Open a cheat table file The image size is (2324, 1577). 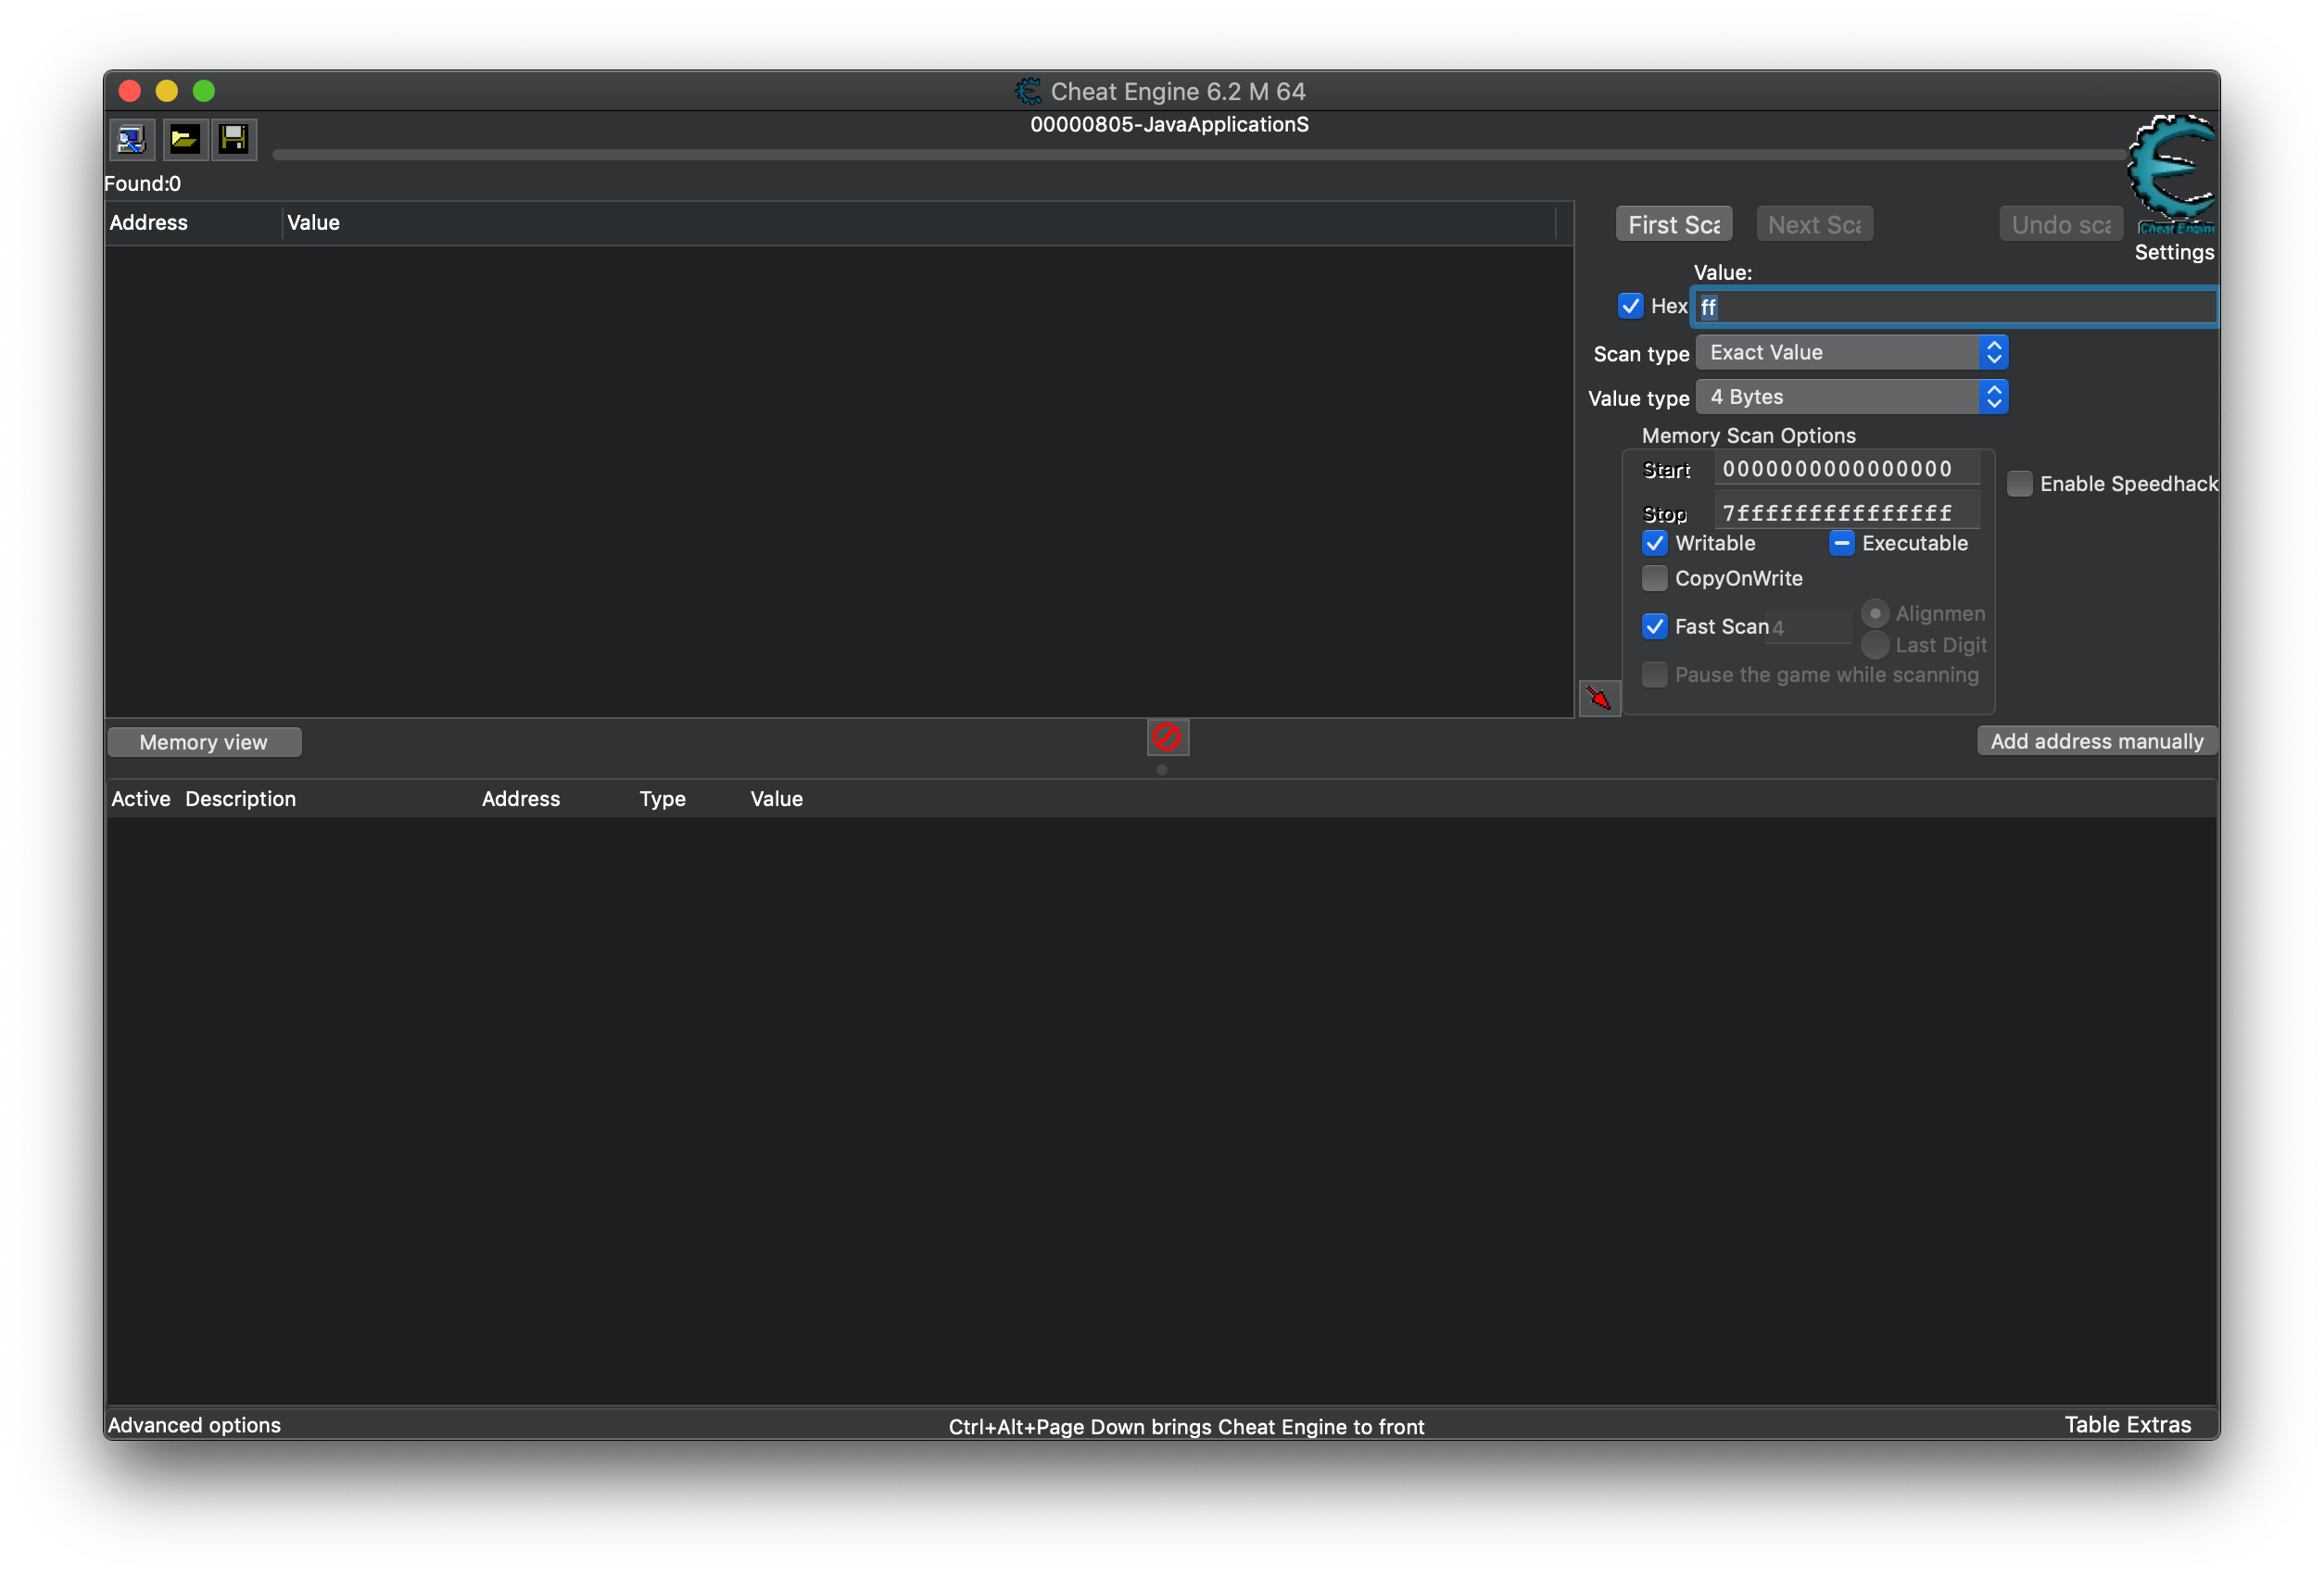[x=184, y=139]
